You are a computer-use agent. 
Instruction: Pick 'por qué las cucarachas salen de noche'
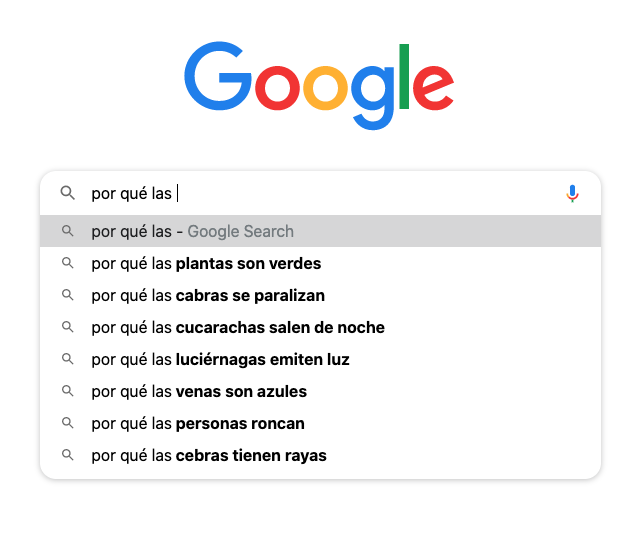(320, 327)
